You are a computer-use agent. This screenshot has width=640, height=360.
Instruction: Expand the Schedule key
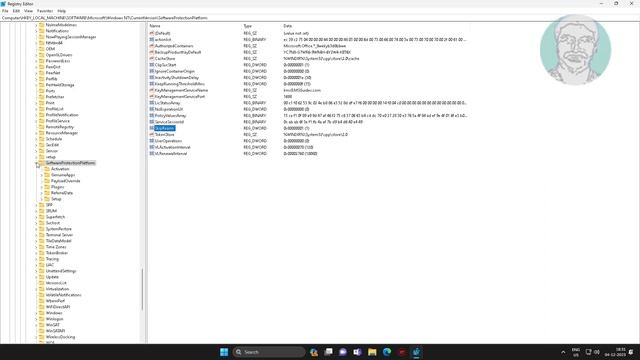tap(36, 139)
